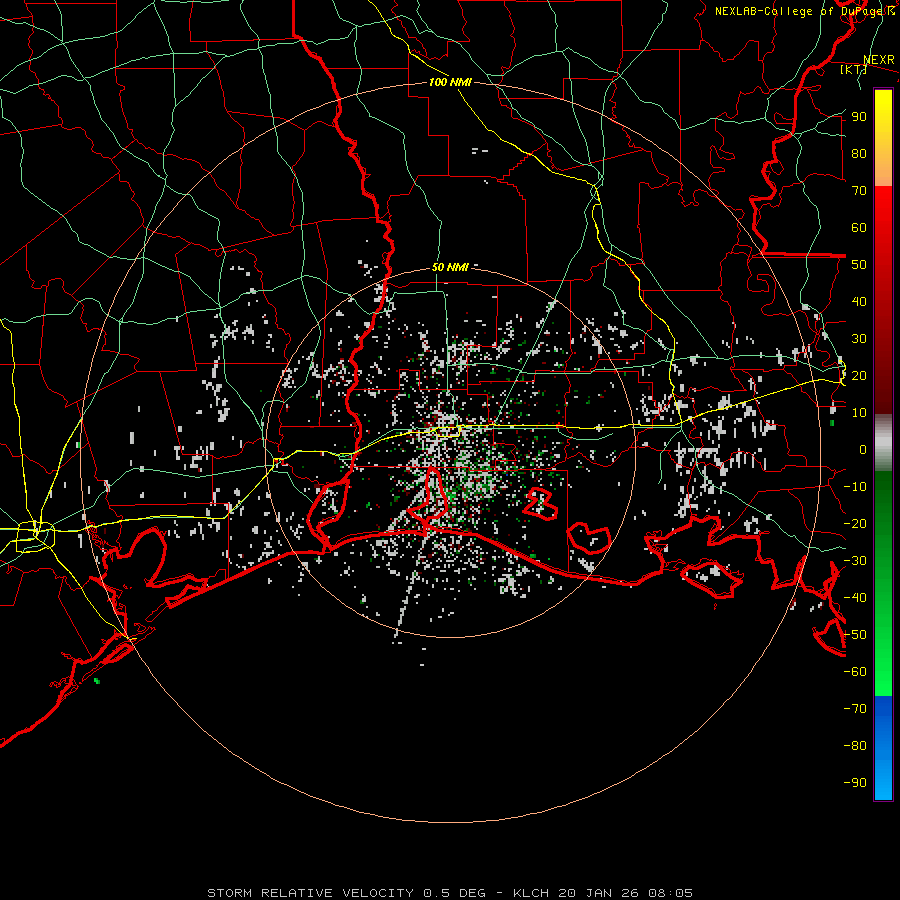900x900 pixels.
Task: Select the 90 value on the velocity scale
Action: click(x=859, y=117)
